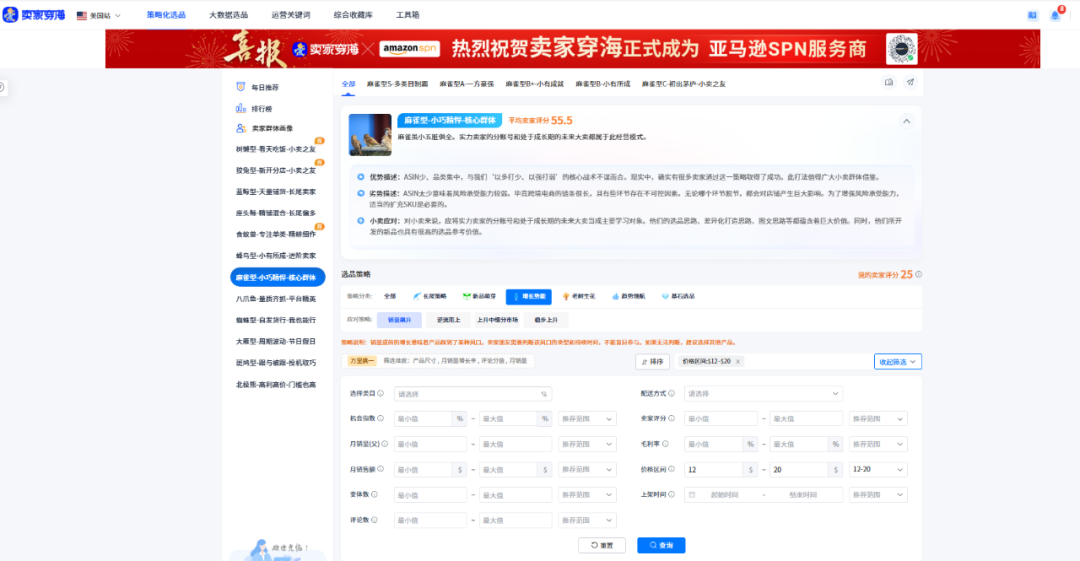Viewport: 1080px width, 561px height.
Task: Open the 综合收藏库 top menu
Action: (x=353, y=14)
